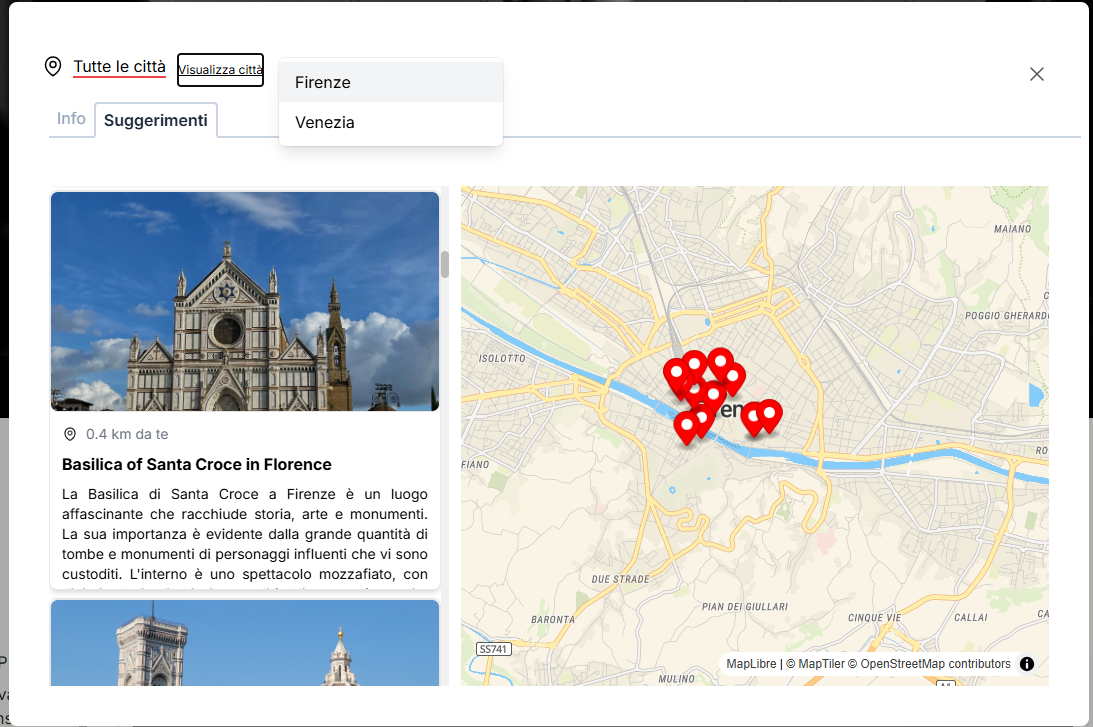Switch to the Info tab
The image size is (1093, 727).
pyautogui.click(x=71, y=118)
